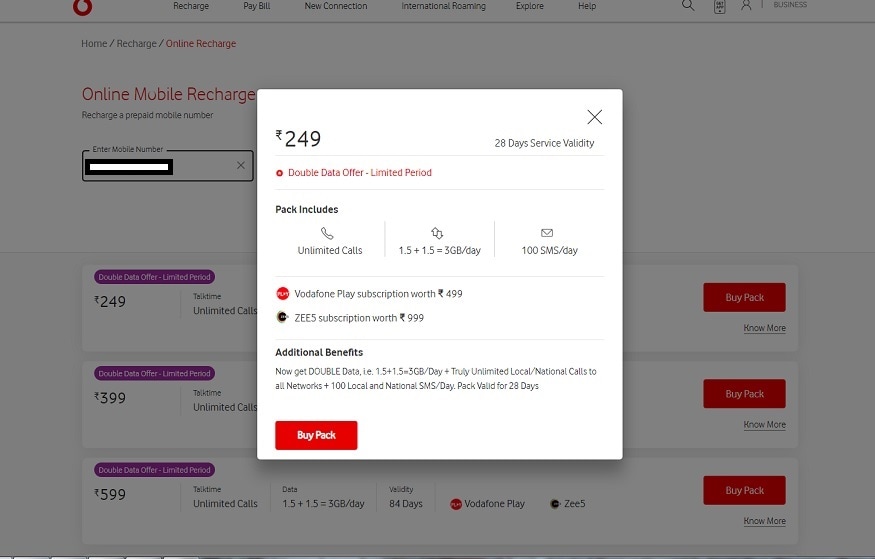Click the Vodafone Play icon in popup

(x=283, y=293)
